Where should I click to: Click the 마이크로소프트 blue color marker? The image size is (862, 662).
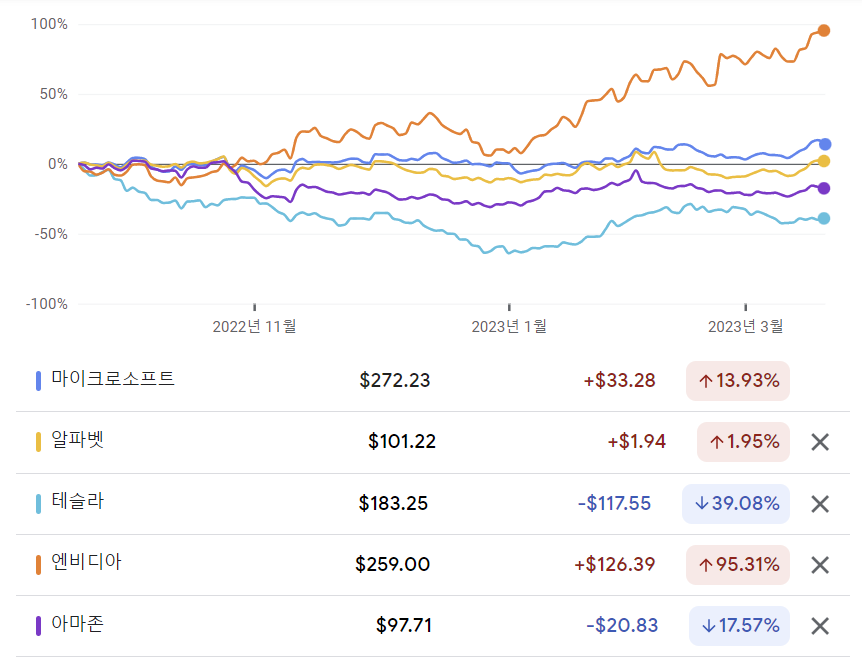38,381
